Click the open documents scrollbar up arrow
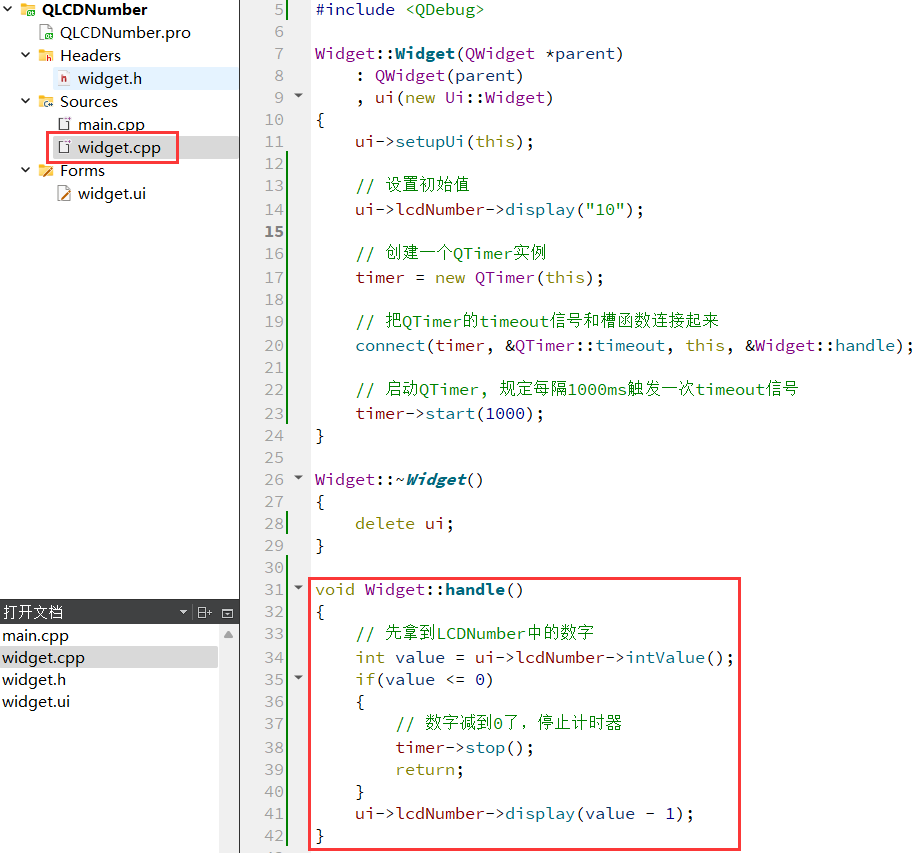923x853 pixels. [228, 635]
